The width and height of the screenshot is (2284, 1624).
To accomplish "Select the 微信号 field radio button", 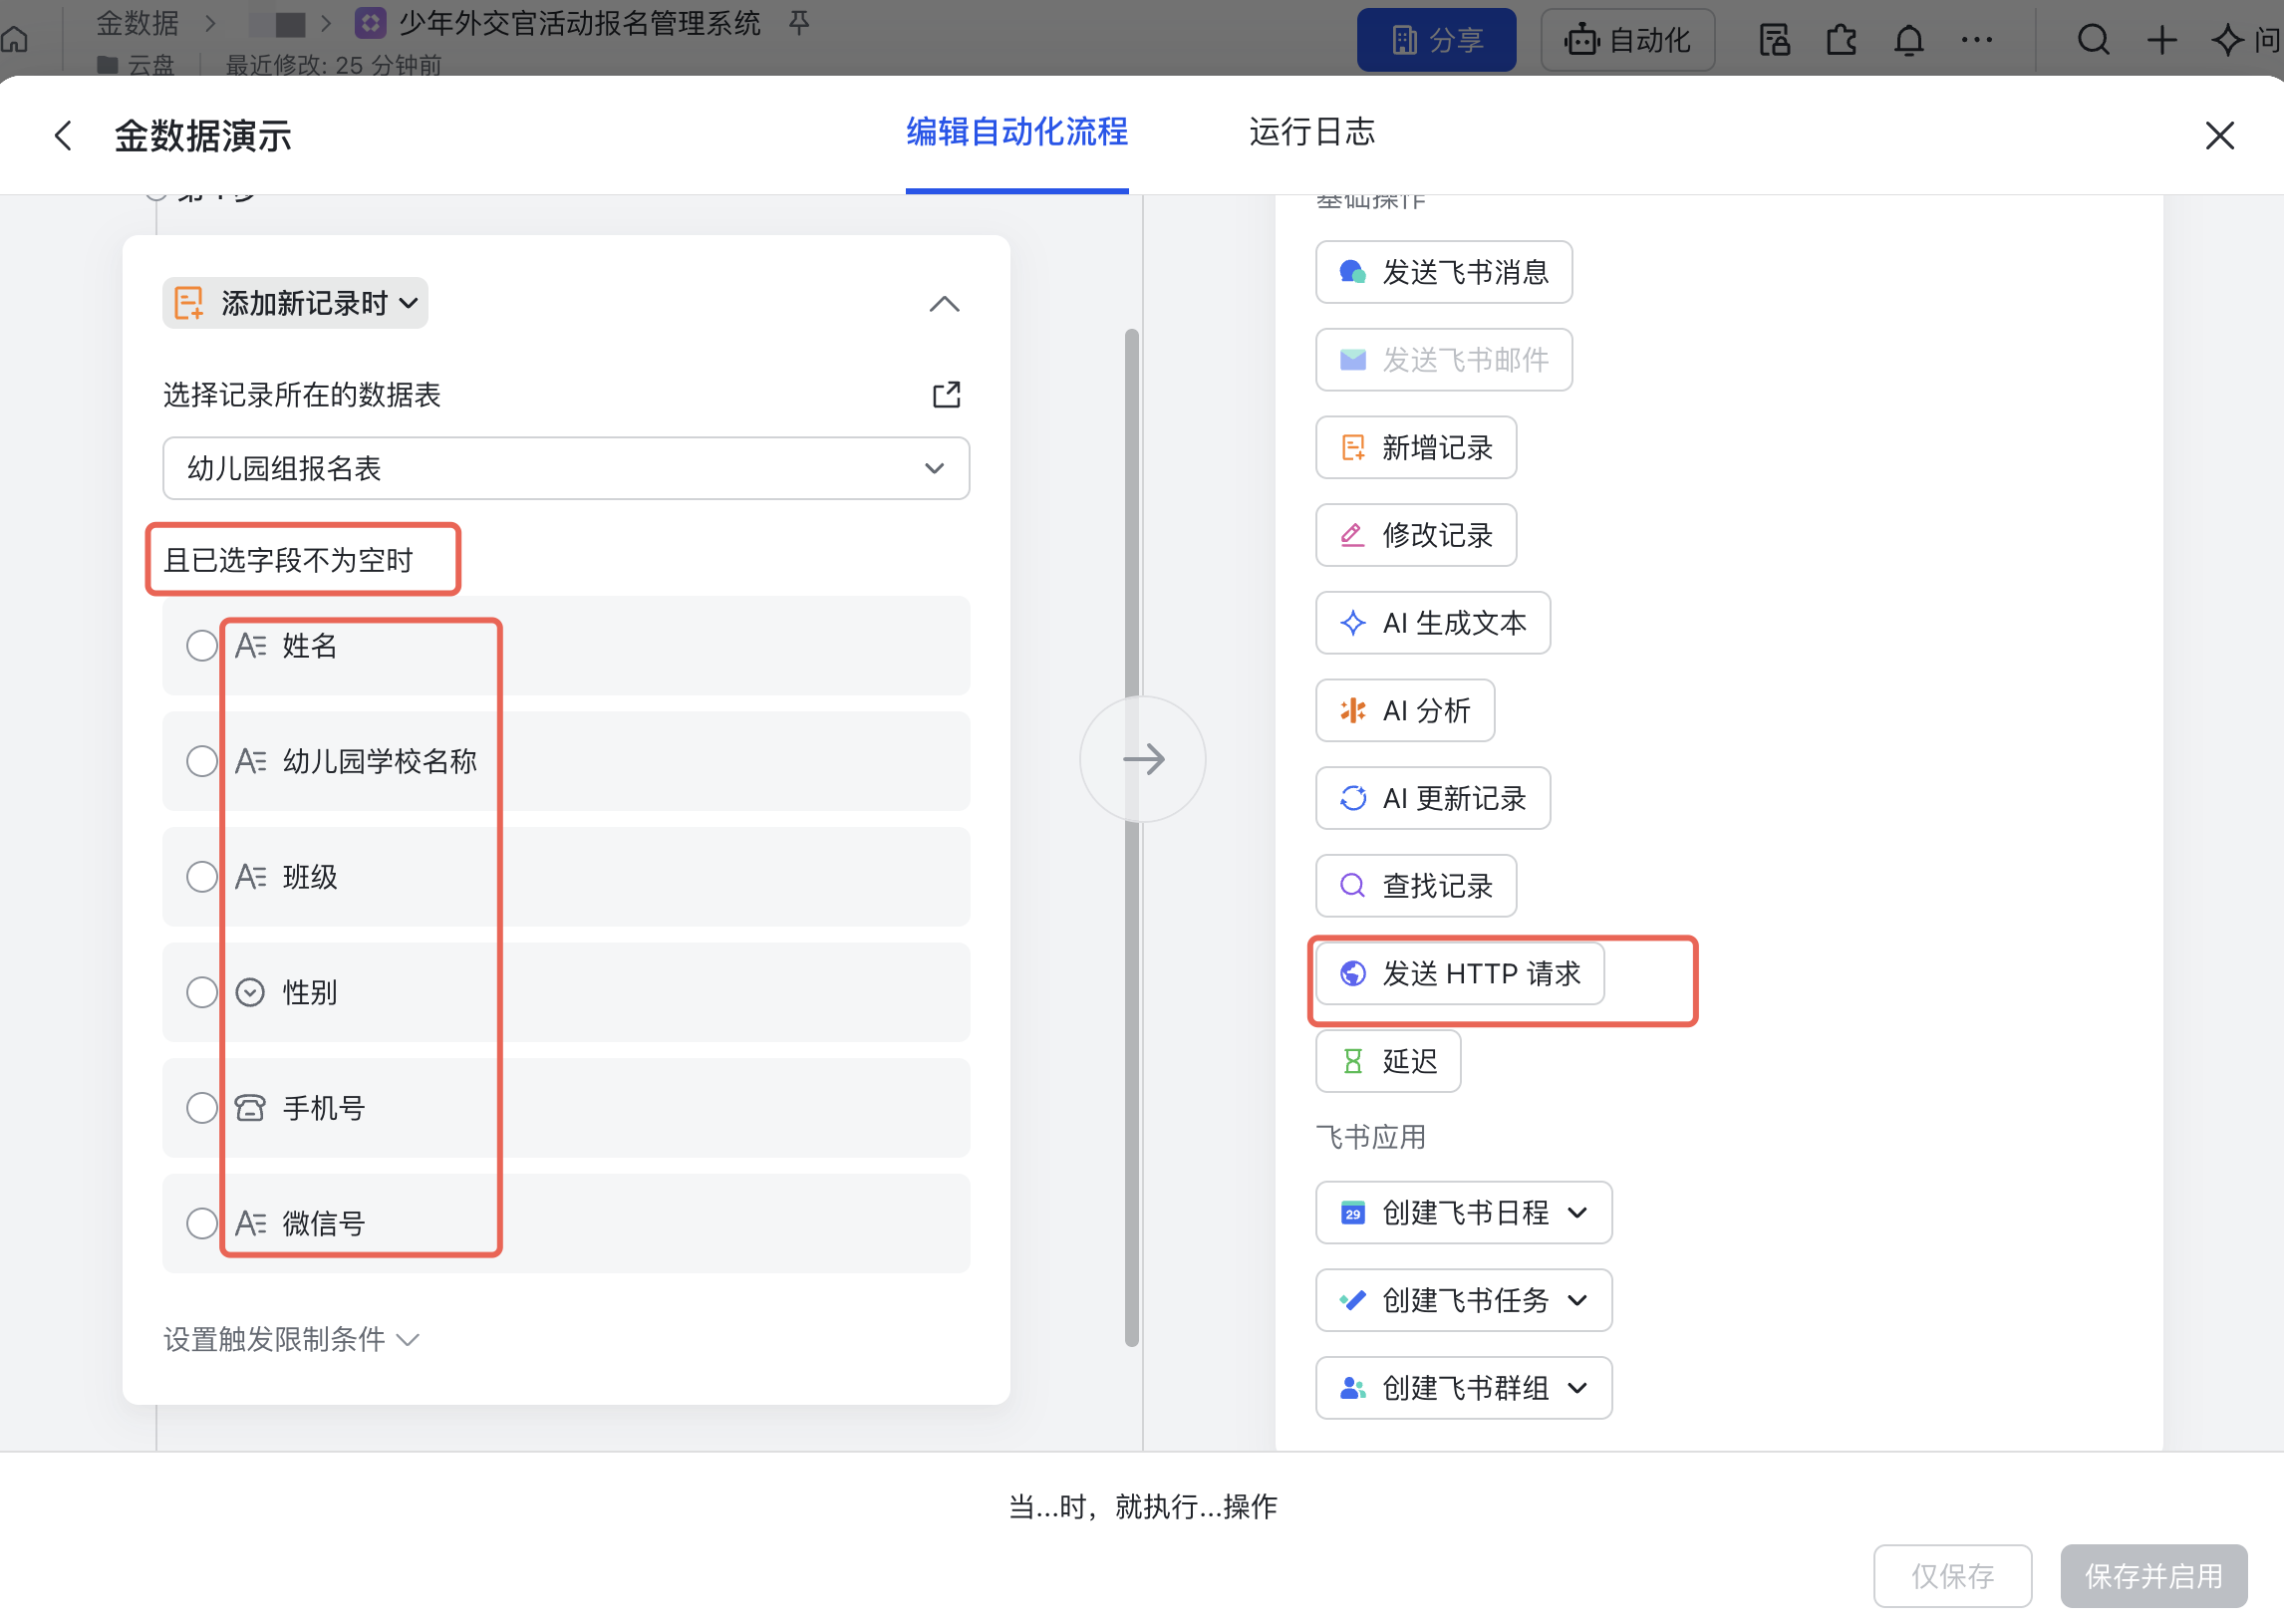I will [x=202, y=1223].
